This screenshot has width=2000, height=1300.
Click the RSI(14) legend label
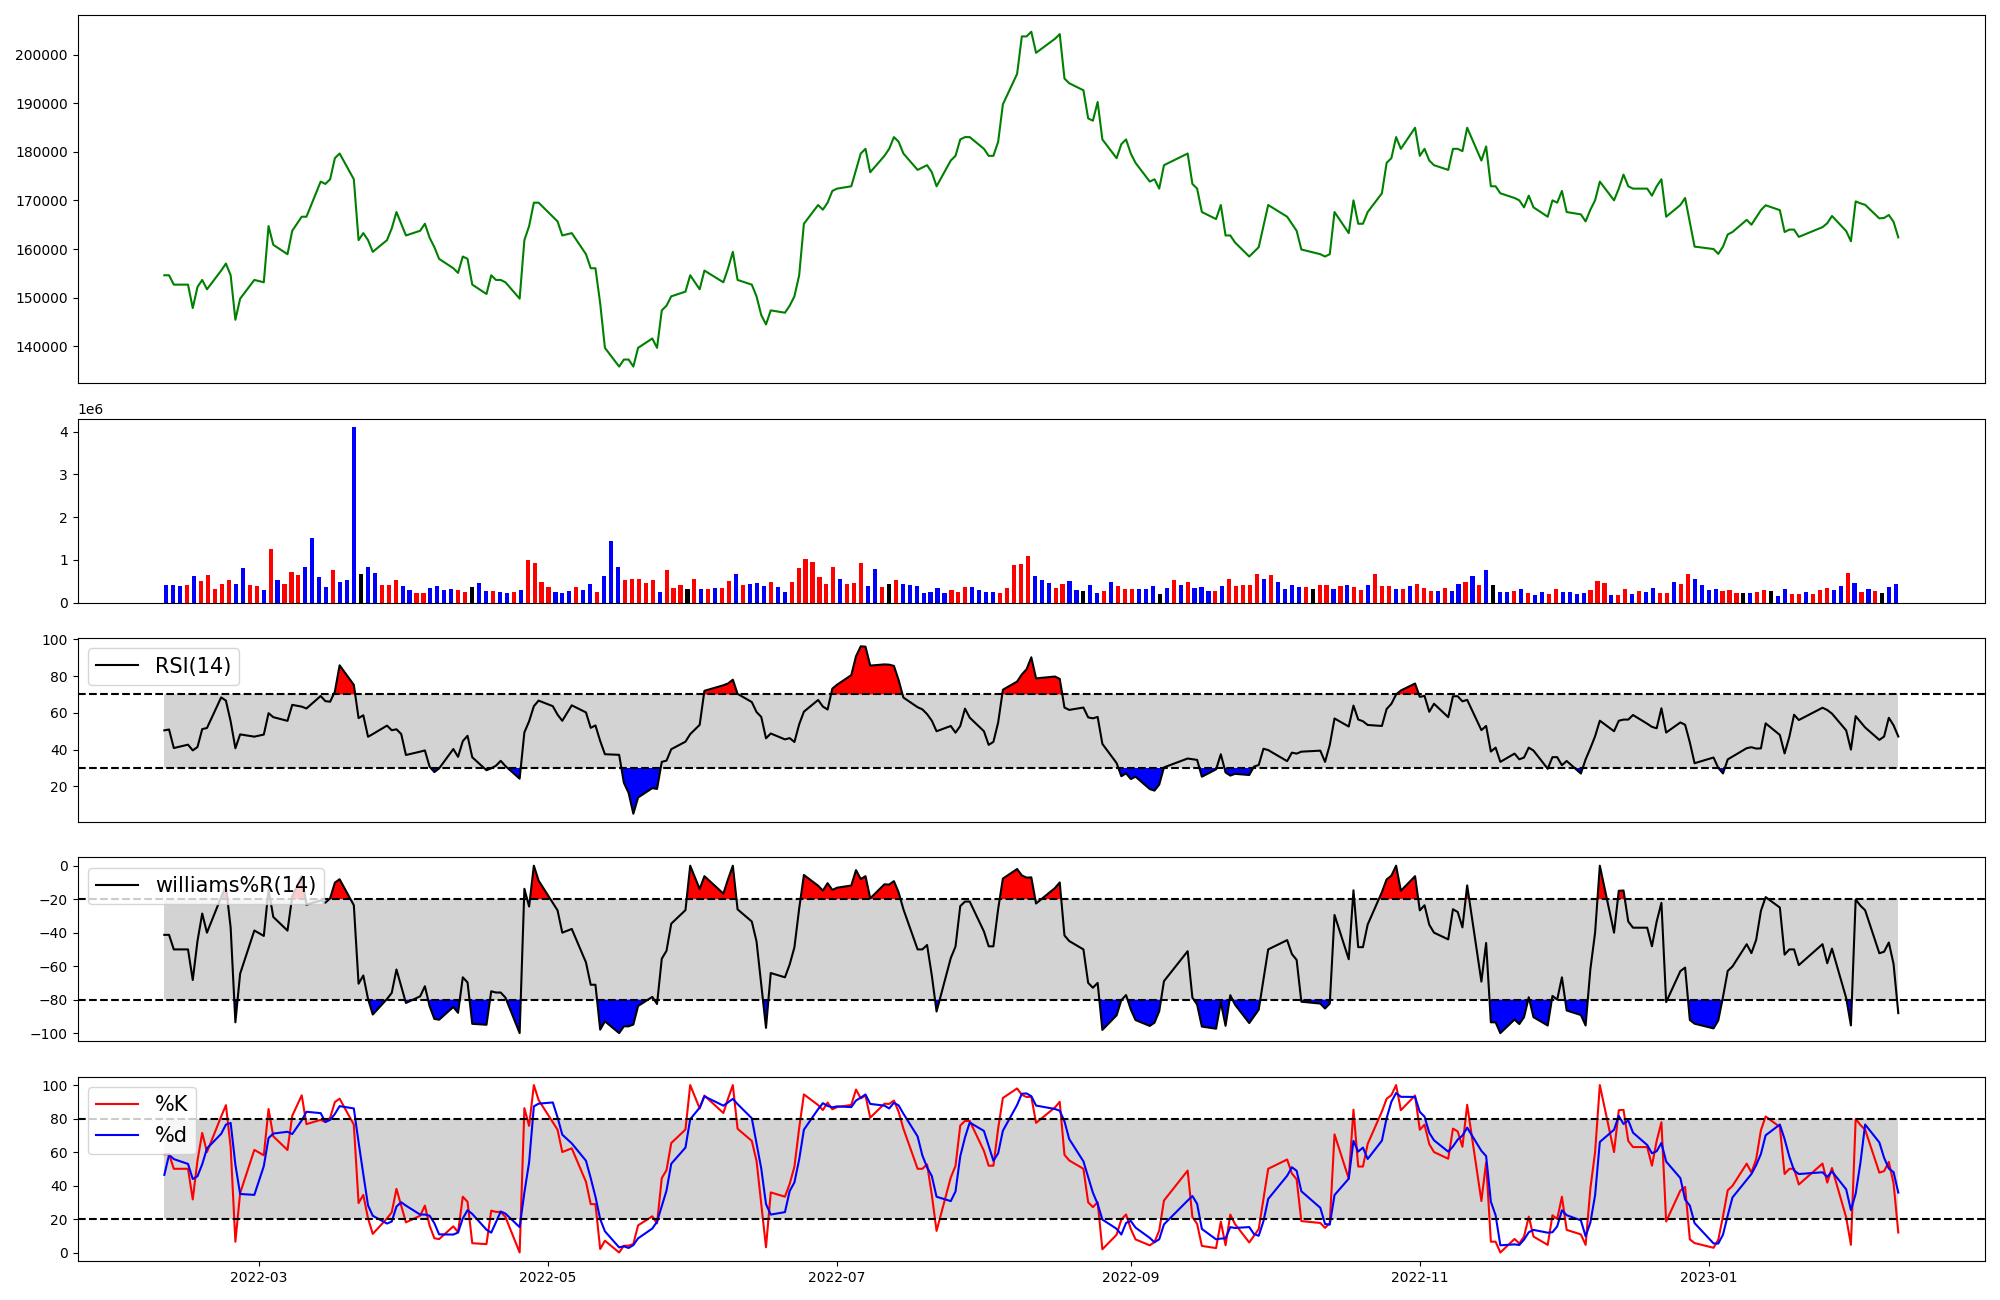click(x=192, y=666)
